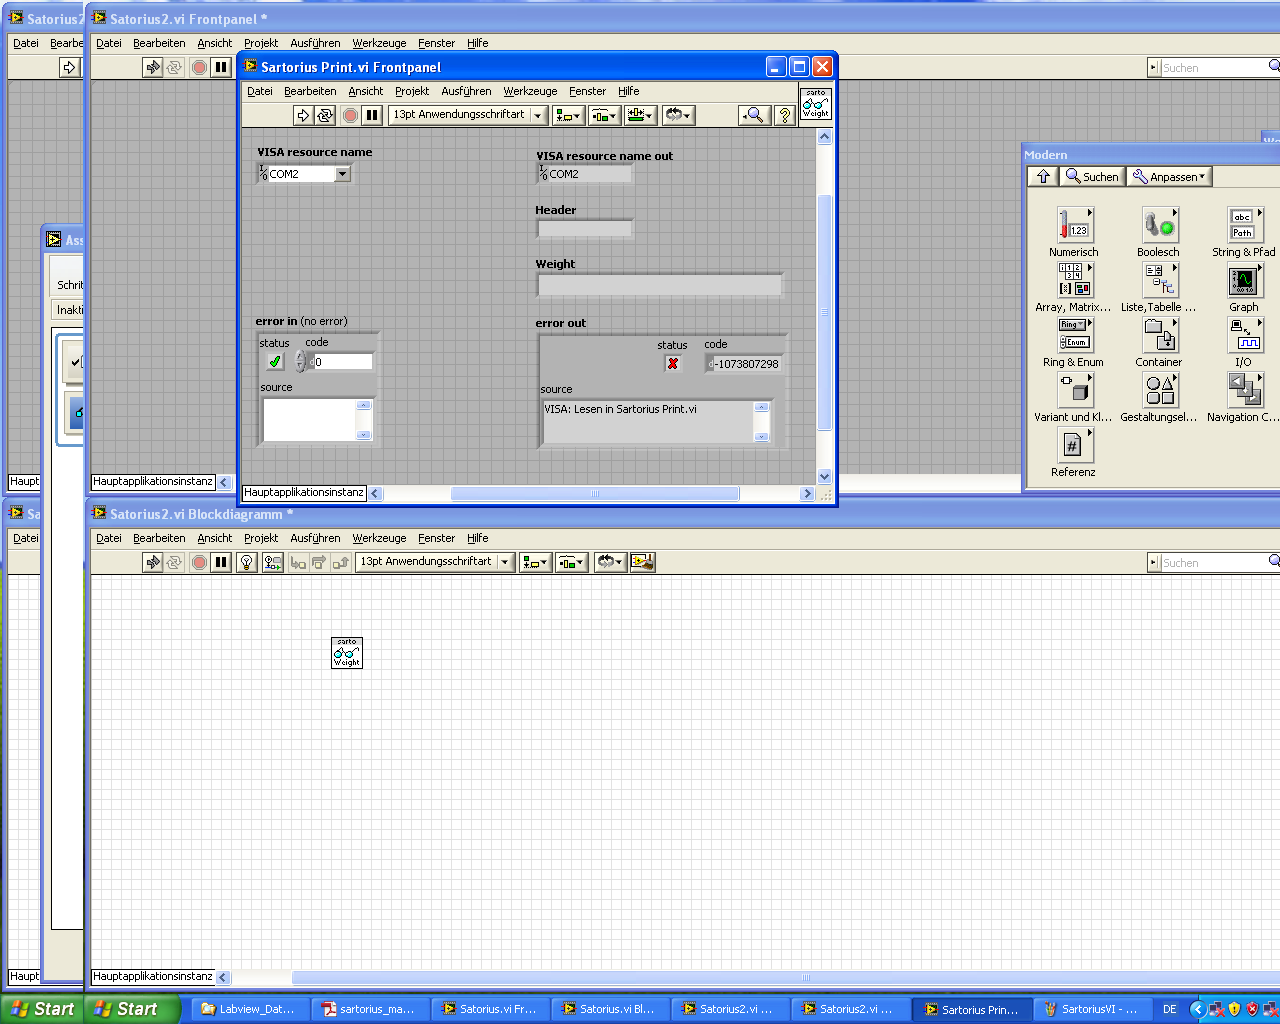This screenshot has height=1024, width=1280.
Task: Open the Boolesch controls subpalette
Action: pos(1159,225)
